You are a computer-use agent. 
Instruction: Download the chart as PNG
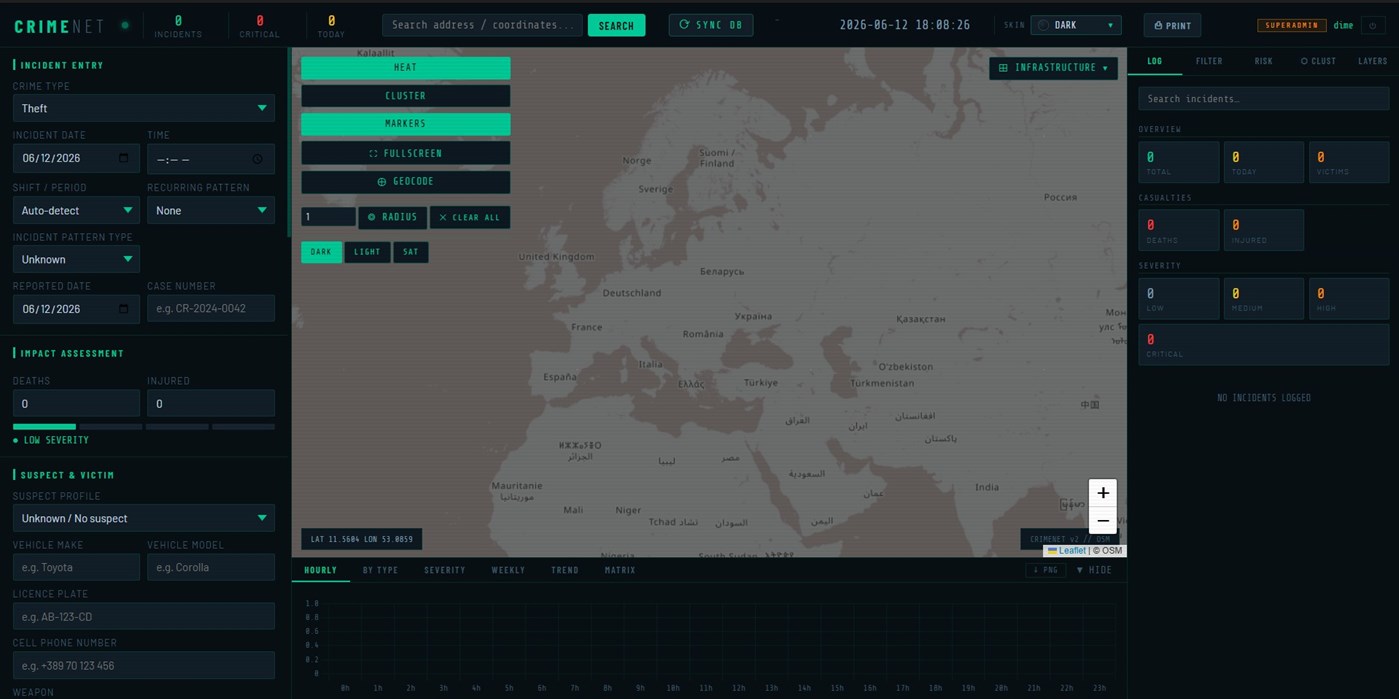click(x=1045, y=570)
